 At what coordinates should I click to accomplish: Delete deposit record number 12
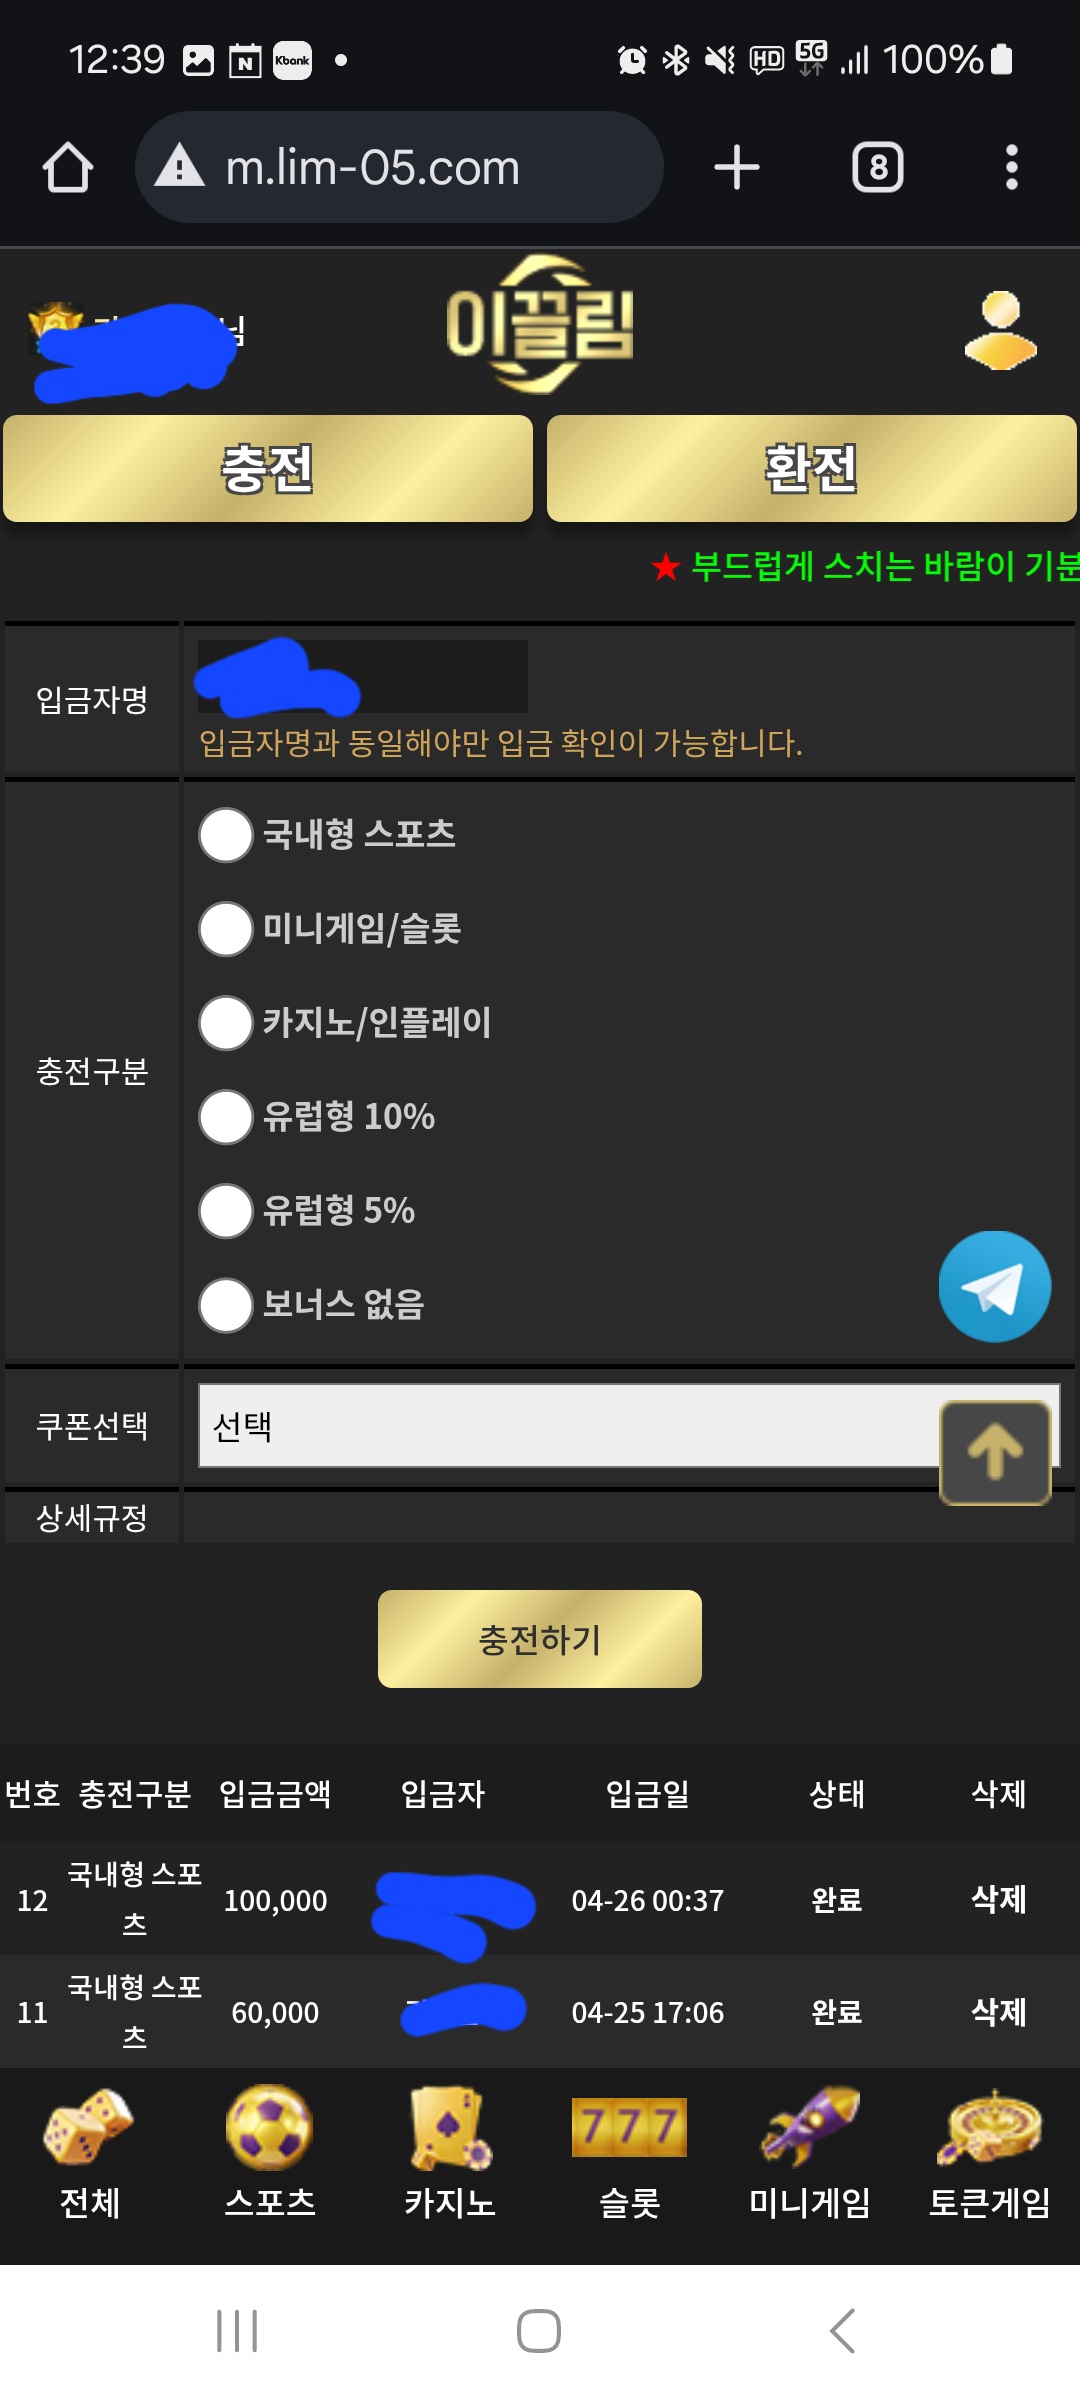(999, 1899)
